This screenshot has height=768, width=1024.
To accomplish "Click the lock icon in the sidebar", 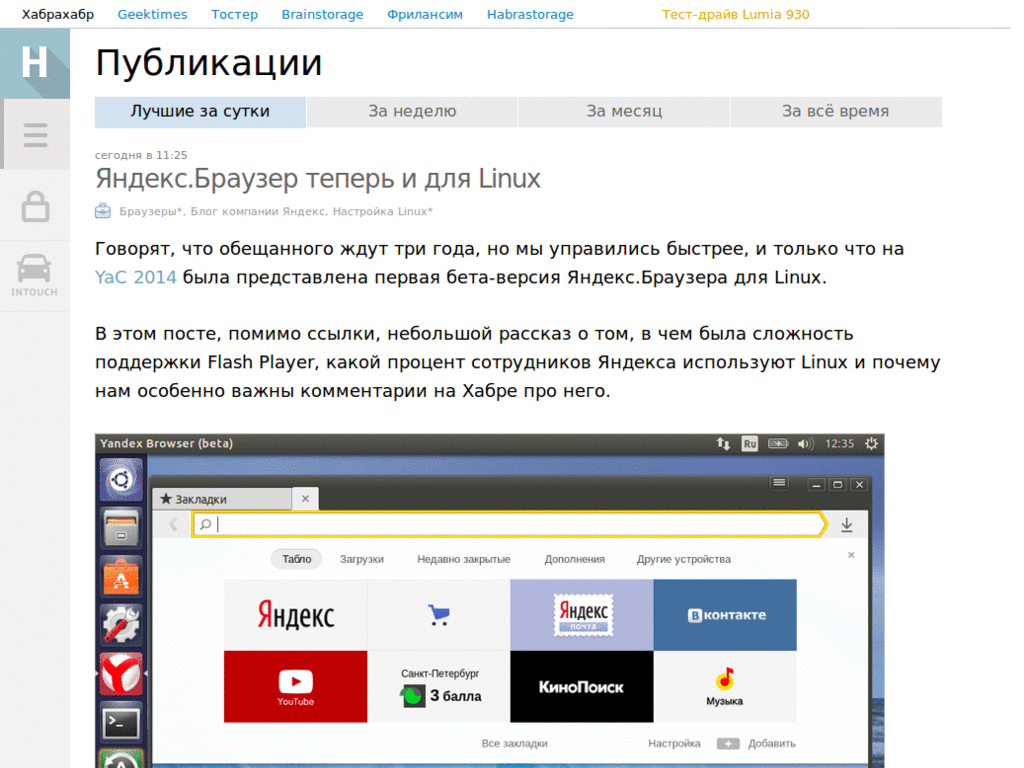I will (35, 206).
